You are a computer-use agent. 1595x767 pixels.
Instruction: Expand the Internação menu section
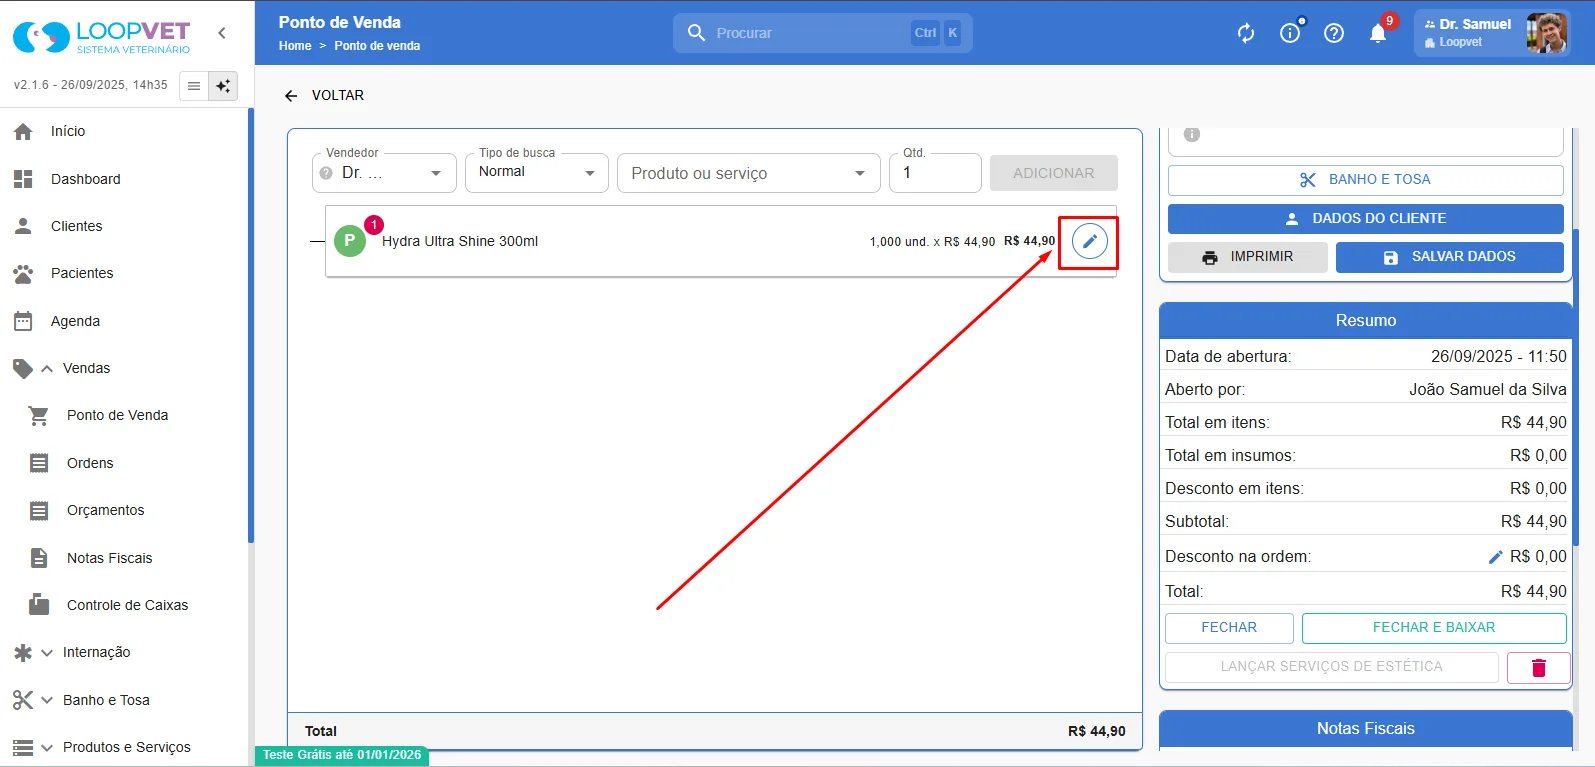(x=96, y=652)
